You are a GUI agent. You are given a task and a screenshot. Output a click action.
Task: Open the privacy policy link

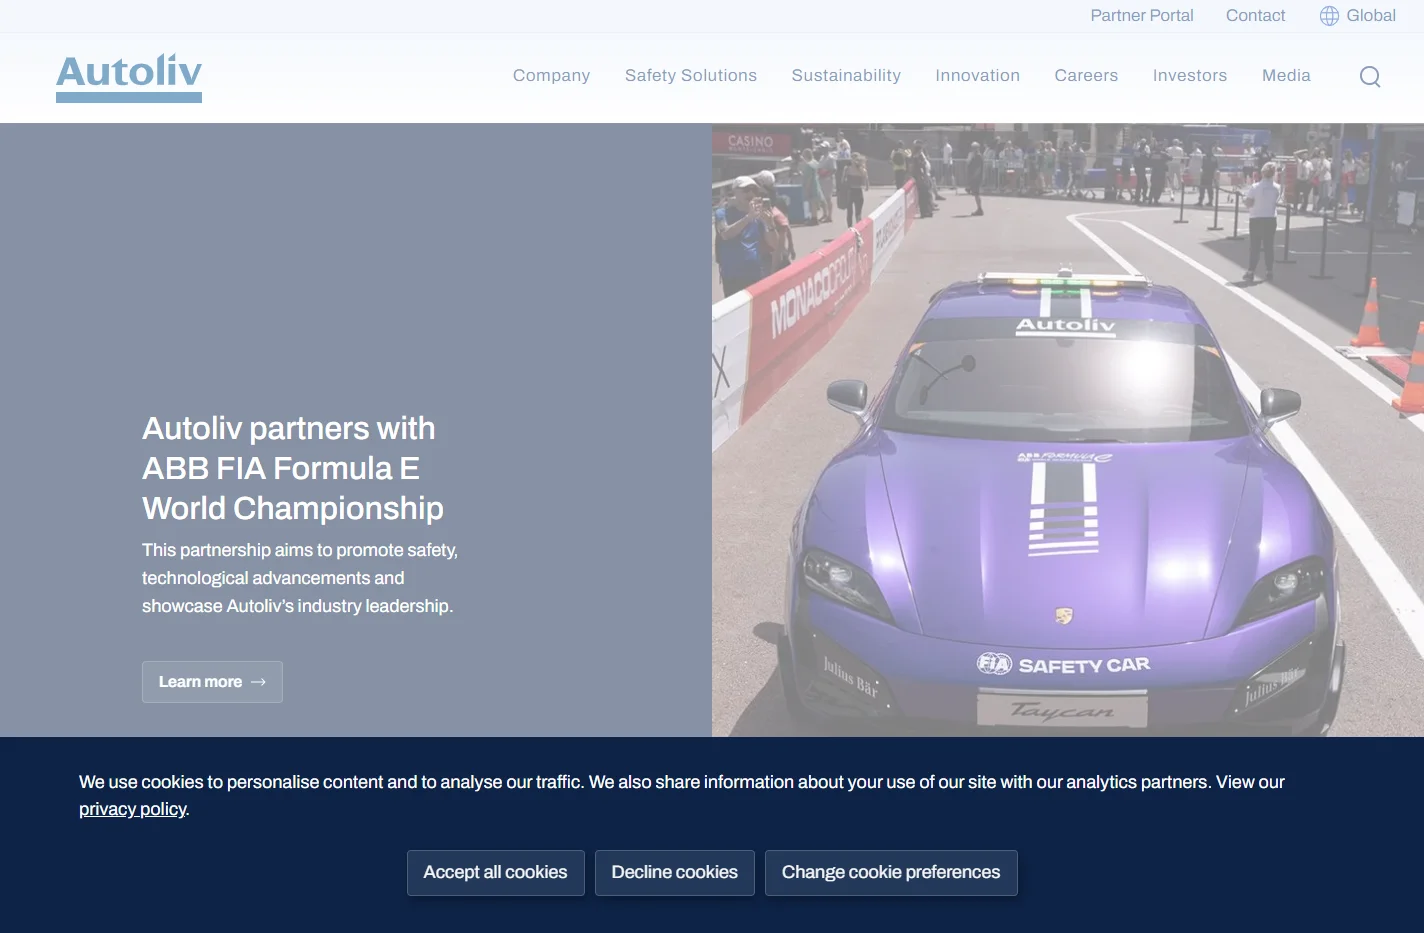133,809
